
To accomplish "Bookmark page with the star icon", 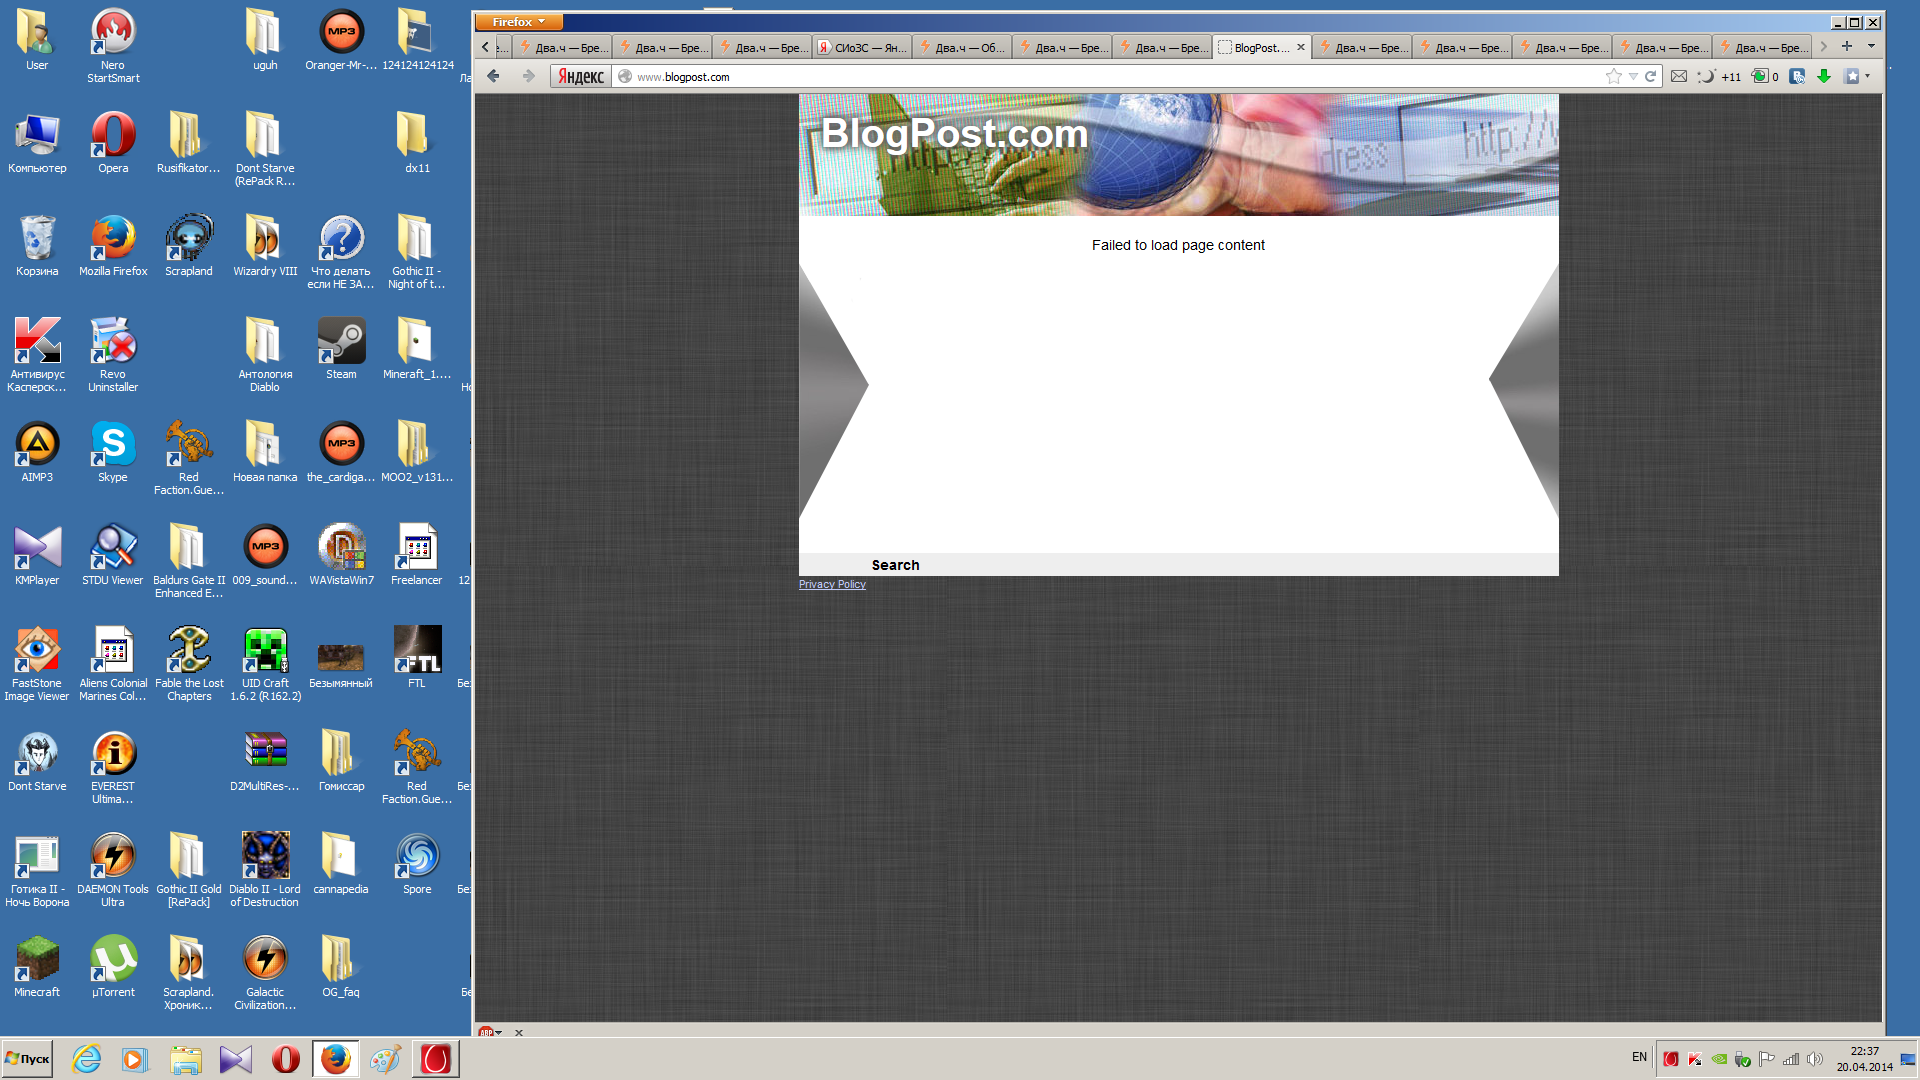I will (x=1613, y=76).
